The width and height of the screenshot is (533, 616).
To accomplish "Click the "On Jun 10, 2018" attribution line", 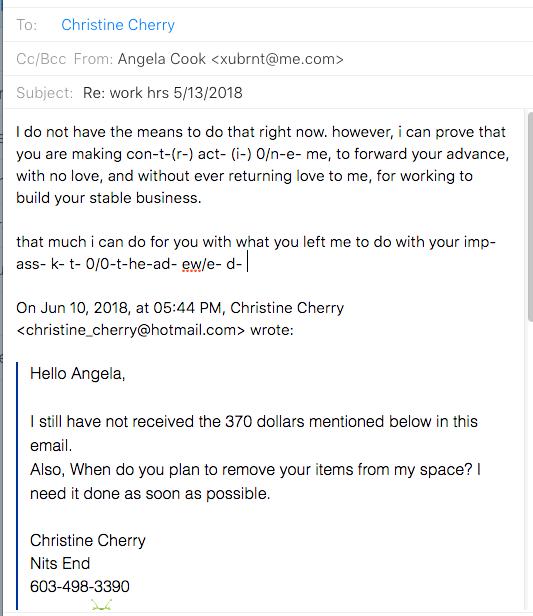I will (x=180, y=308).
